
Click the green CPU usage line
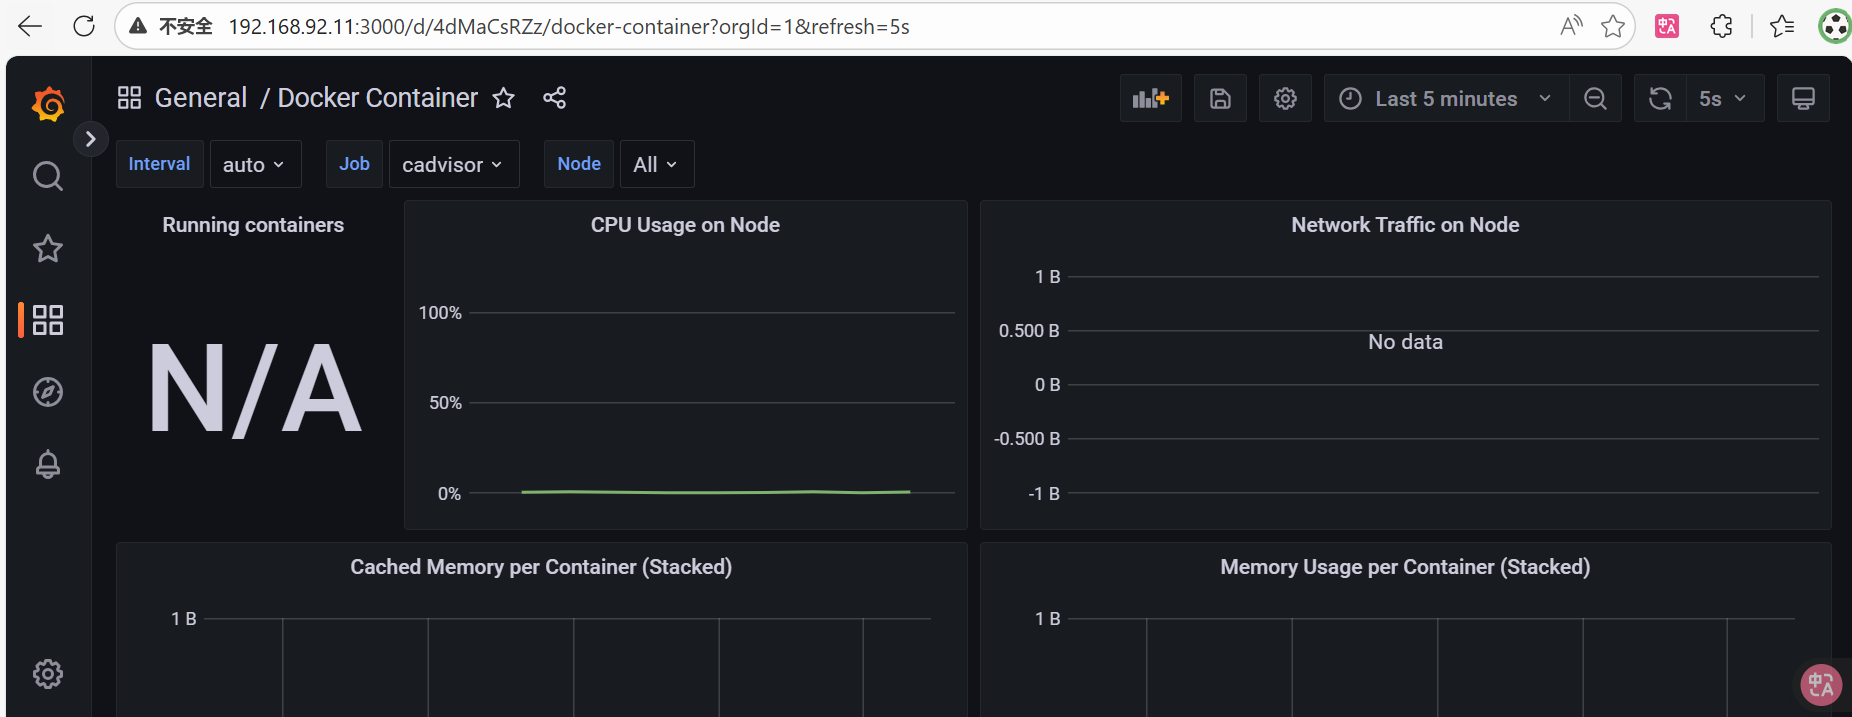[716, 492]
